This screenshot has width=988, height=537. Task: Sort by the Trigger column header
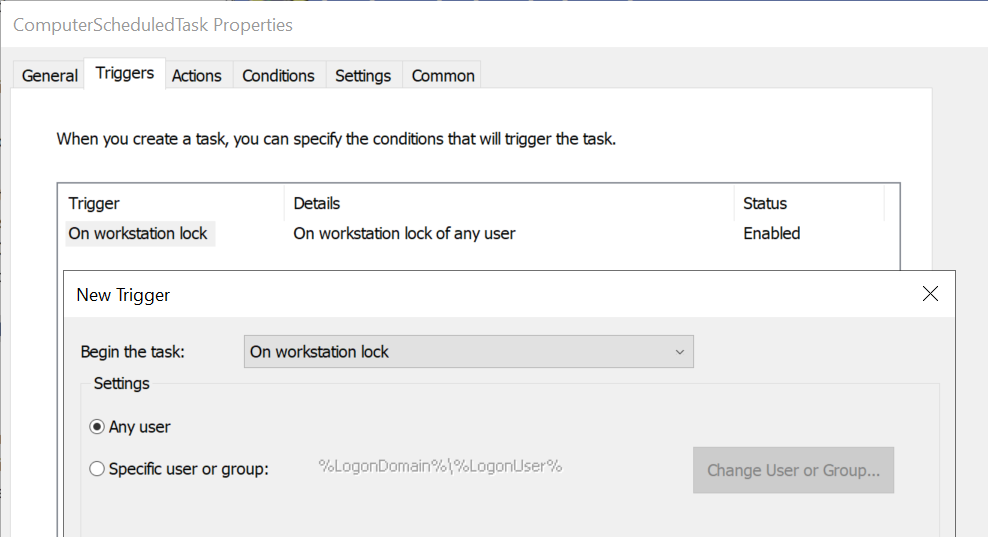point(94,203)
